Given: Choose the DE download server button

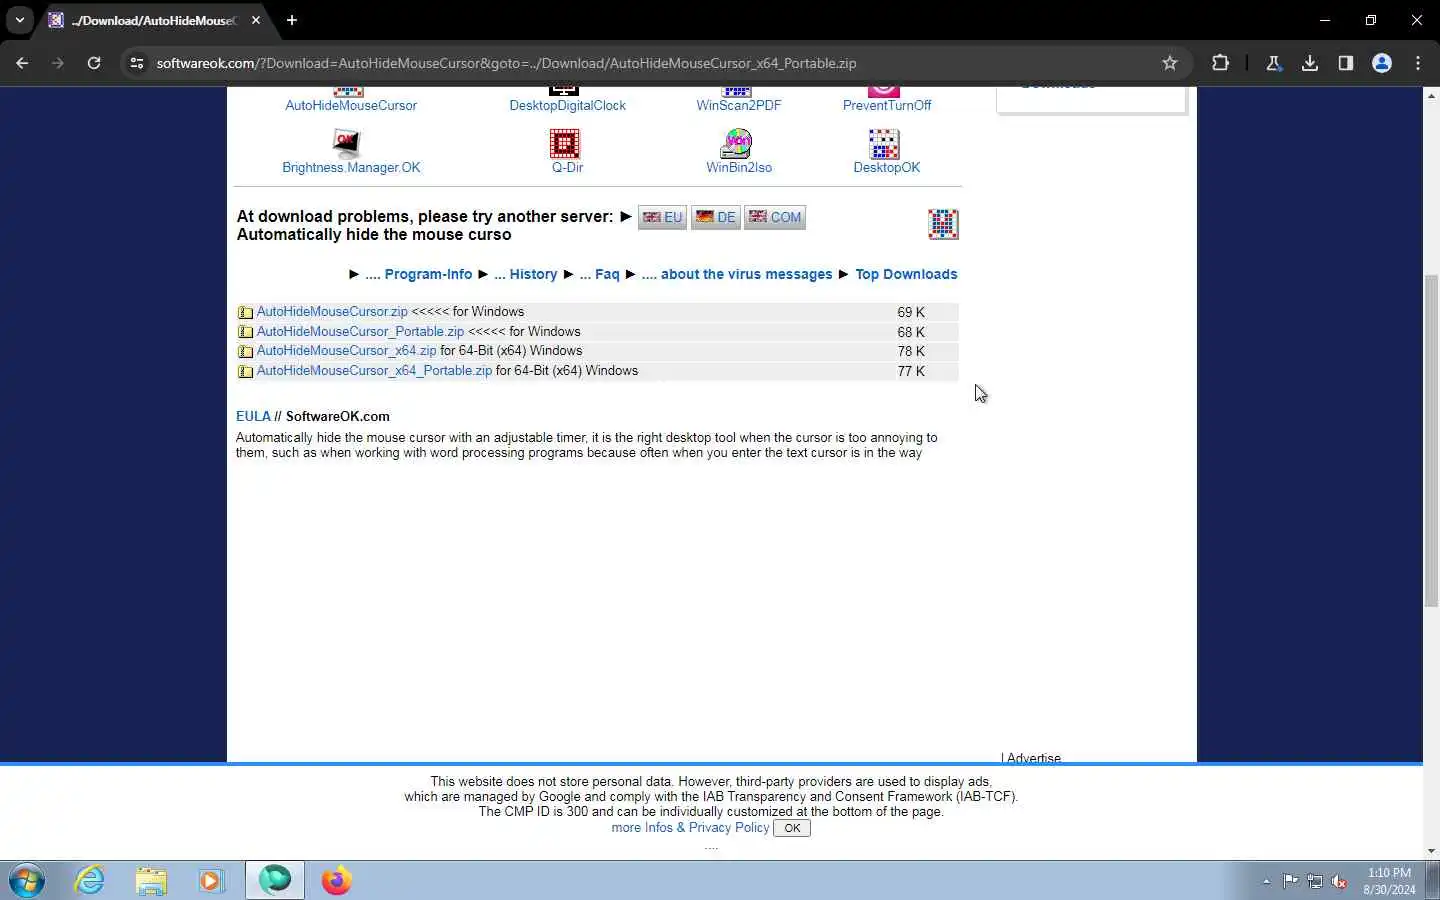Looking at the screenshot, I should click(x=715, y=217).
